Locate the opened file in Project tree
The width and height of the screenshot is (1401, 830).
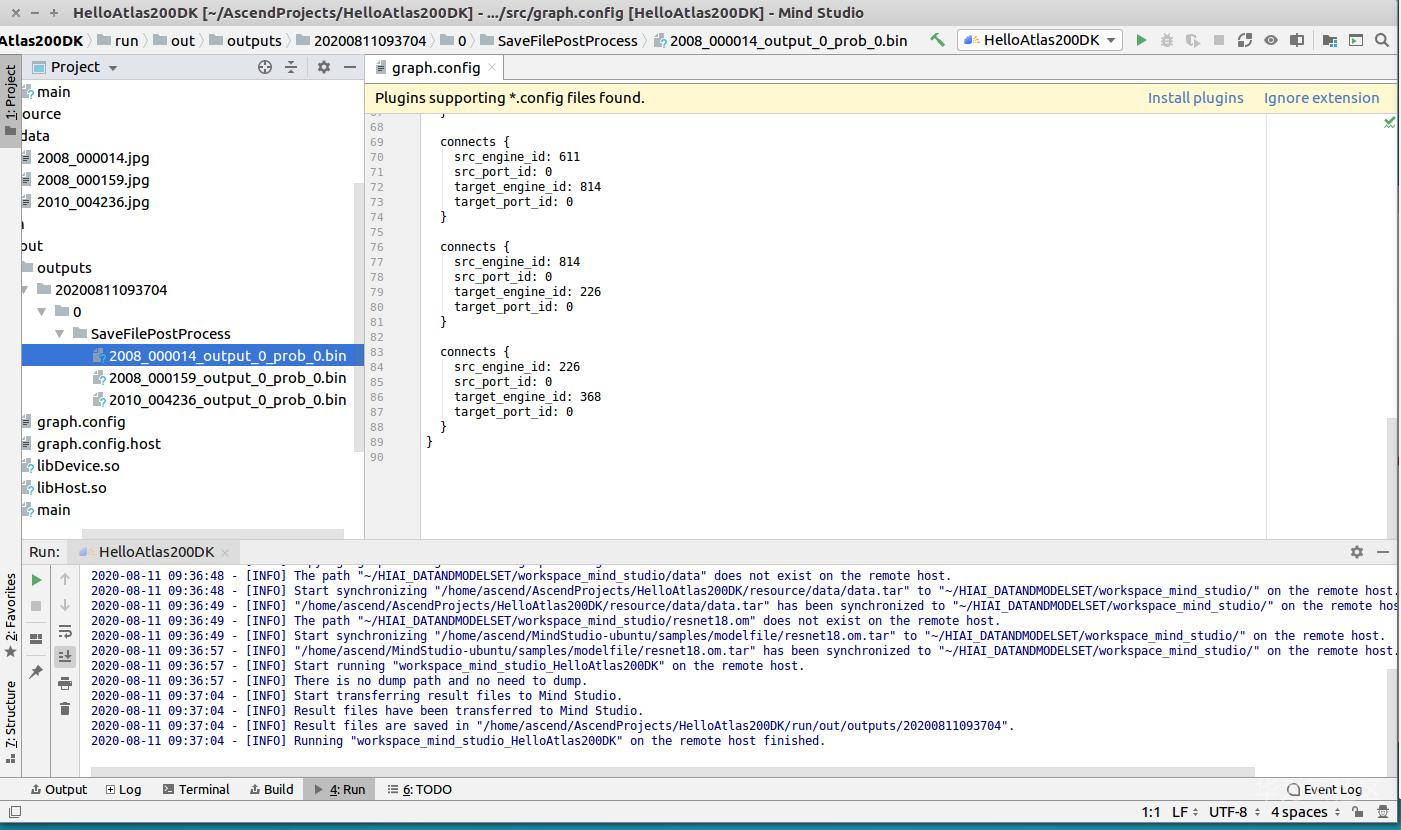tap(265, 67)
